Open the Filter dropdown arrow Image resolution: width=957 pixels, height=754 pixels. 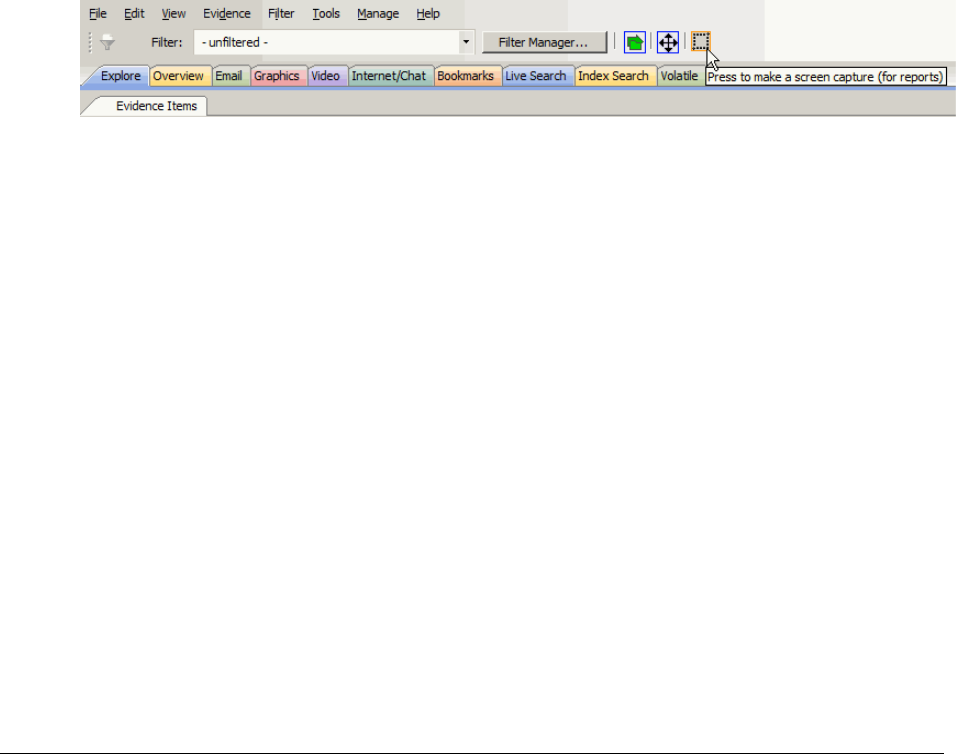coord(466,42)
